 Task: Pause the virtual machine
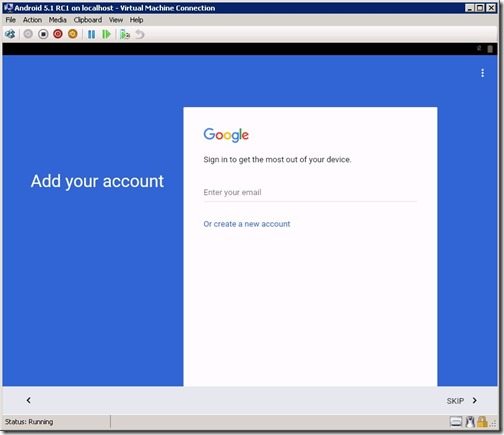pyautogui.click(x=91, y=34)
